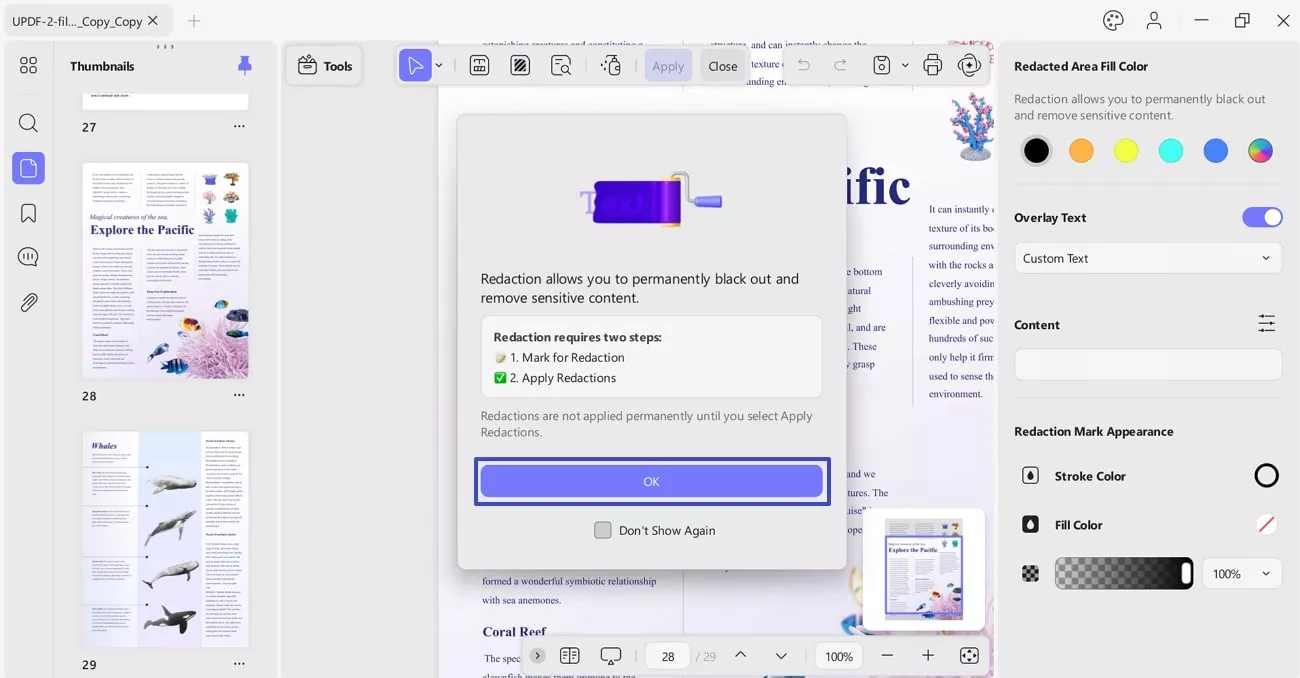1300x678 pixels.
Task: Click the floating page preview thumbnail
Action: click(923, 569)
